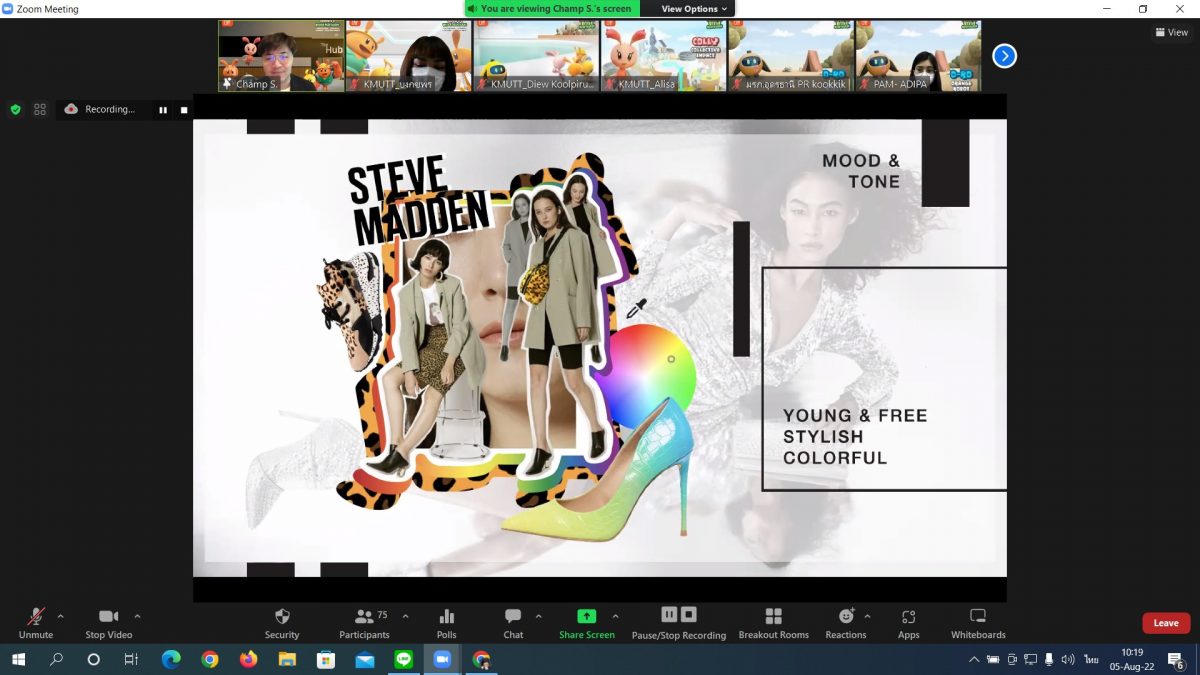This screenshot has height=675, width=1200.
Task: Click the stop icon in the bottom toolbar
Action: (x=689, y=615)
